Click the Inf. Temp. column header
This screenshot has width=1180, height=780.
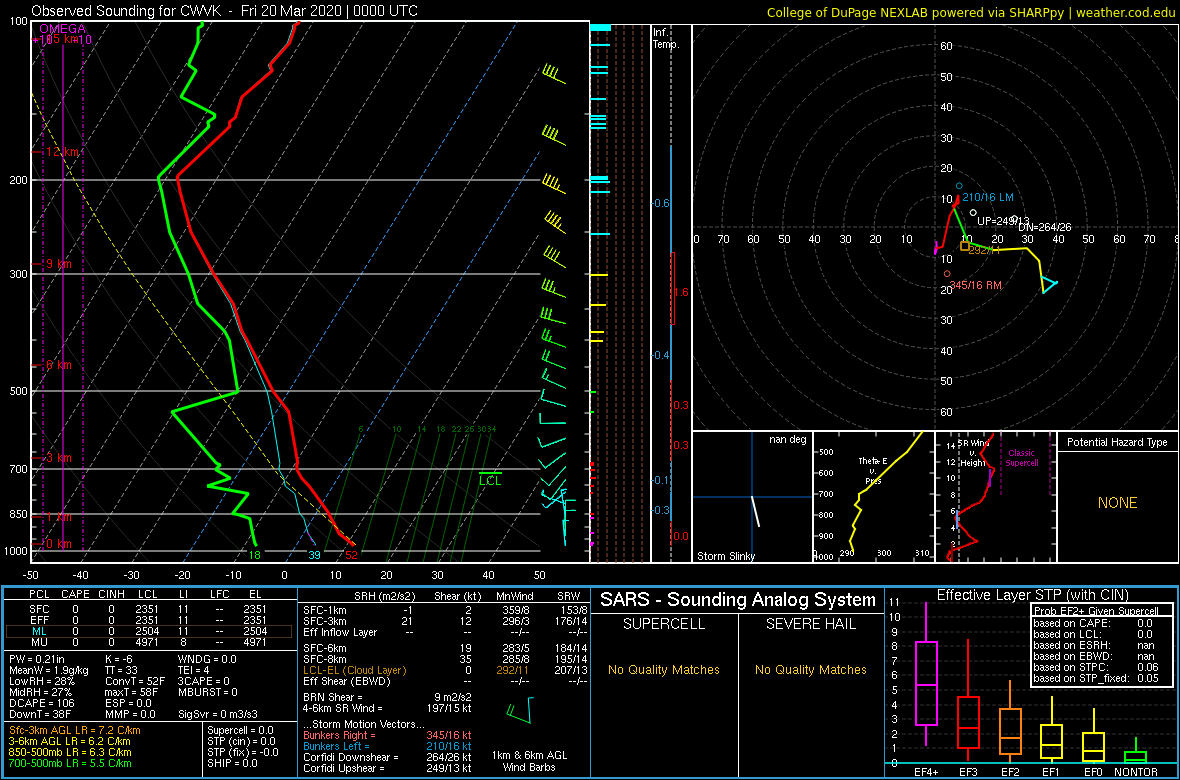[666, 39]
